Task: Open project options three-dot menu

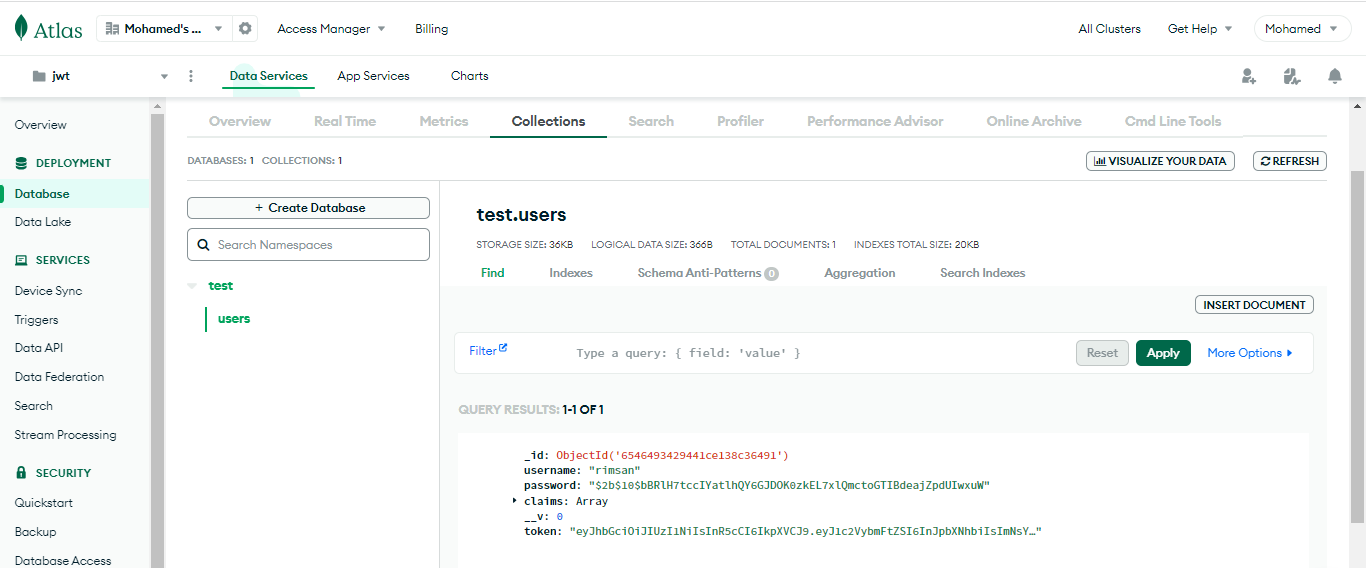Action: click(x=191, y=76)
